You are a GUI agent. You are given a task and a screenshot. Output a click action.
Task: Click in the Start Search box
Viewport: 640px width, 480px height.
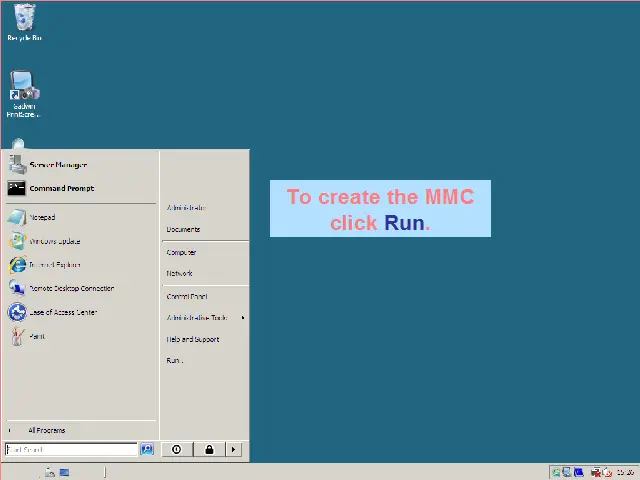pos(71,449)
